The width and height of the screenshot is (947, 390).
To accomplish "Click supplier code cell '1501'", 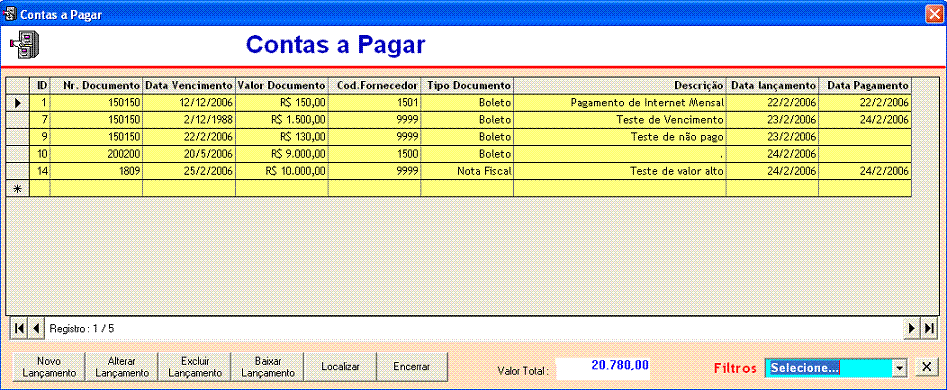I will coord(374,103).
